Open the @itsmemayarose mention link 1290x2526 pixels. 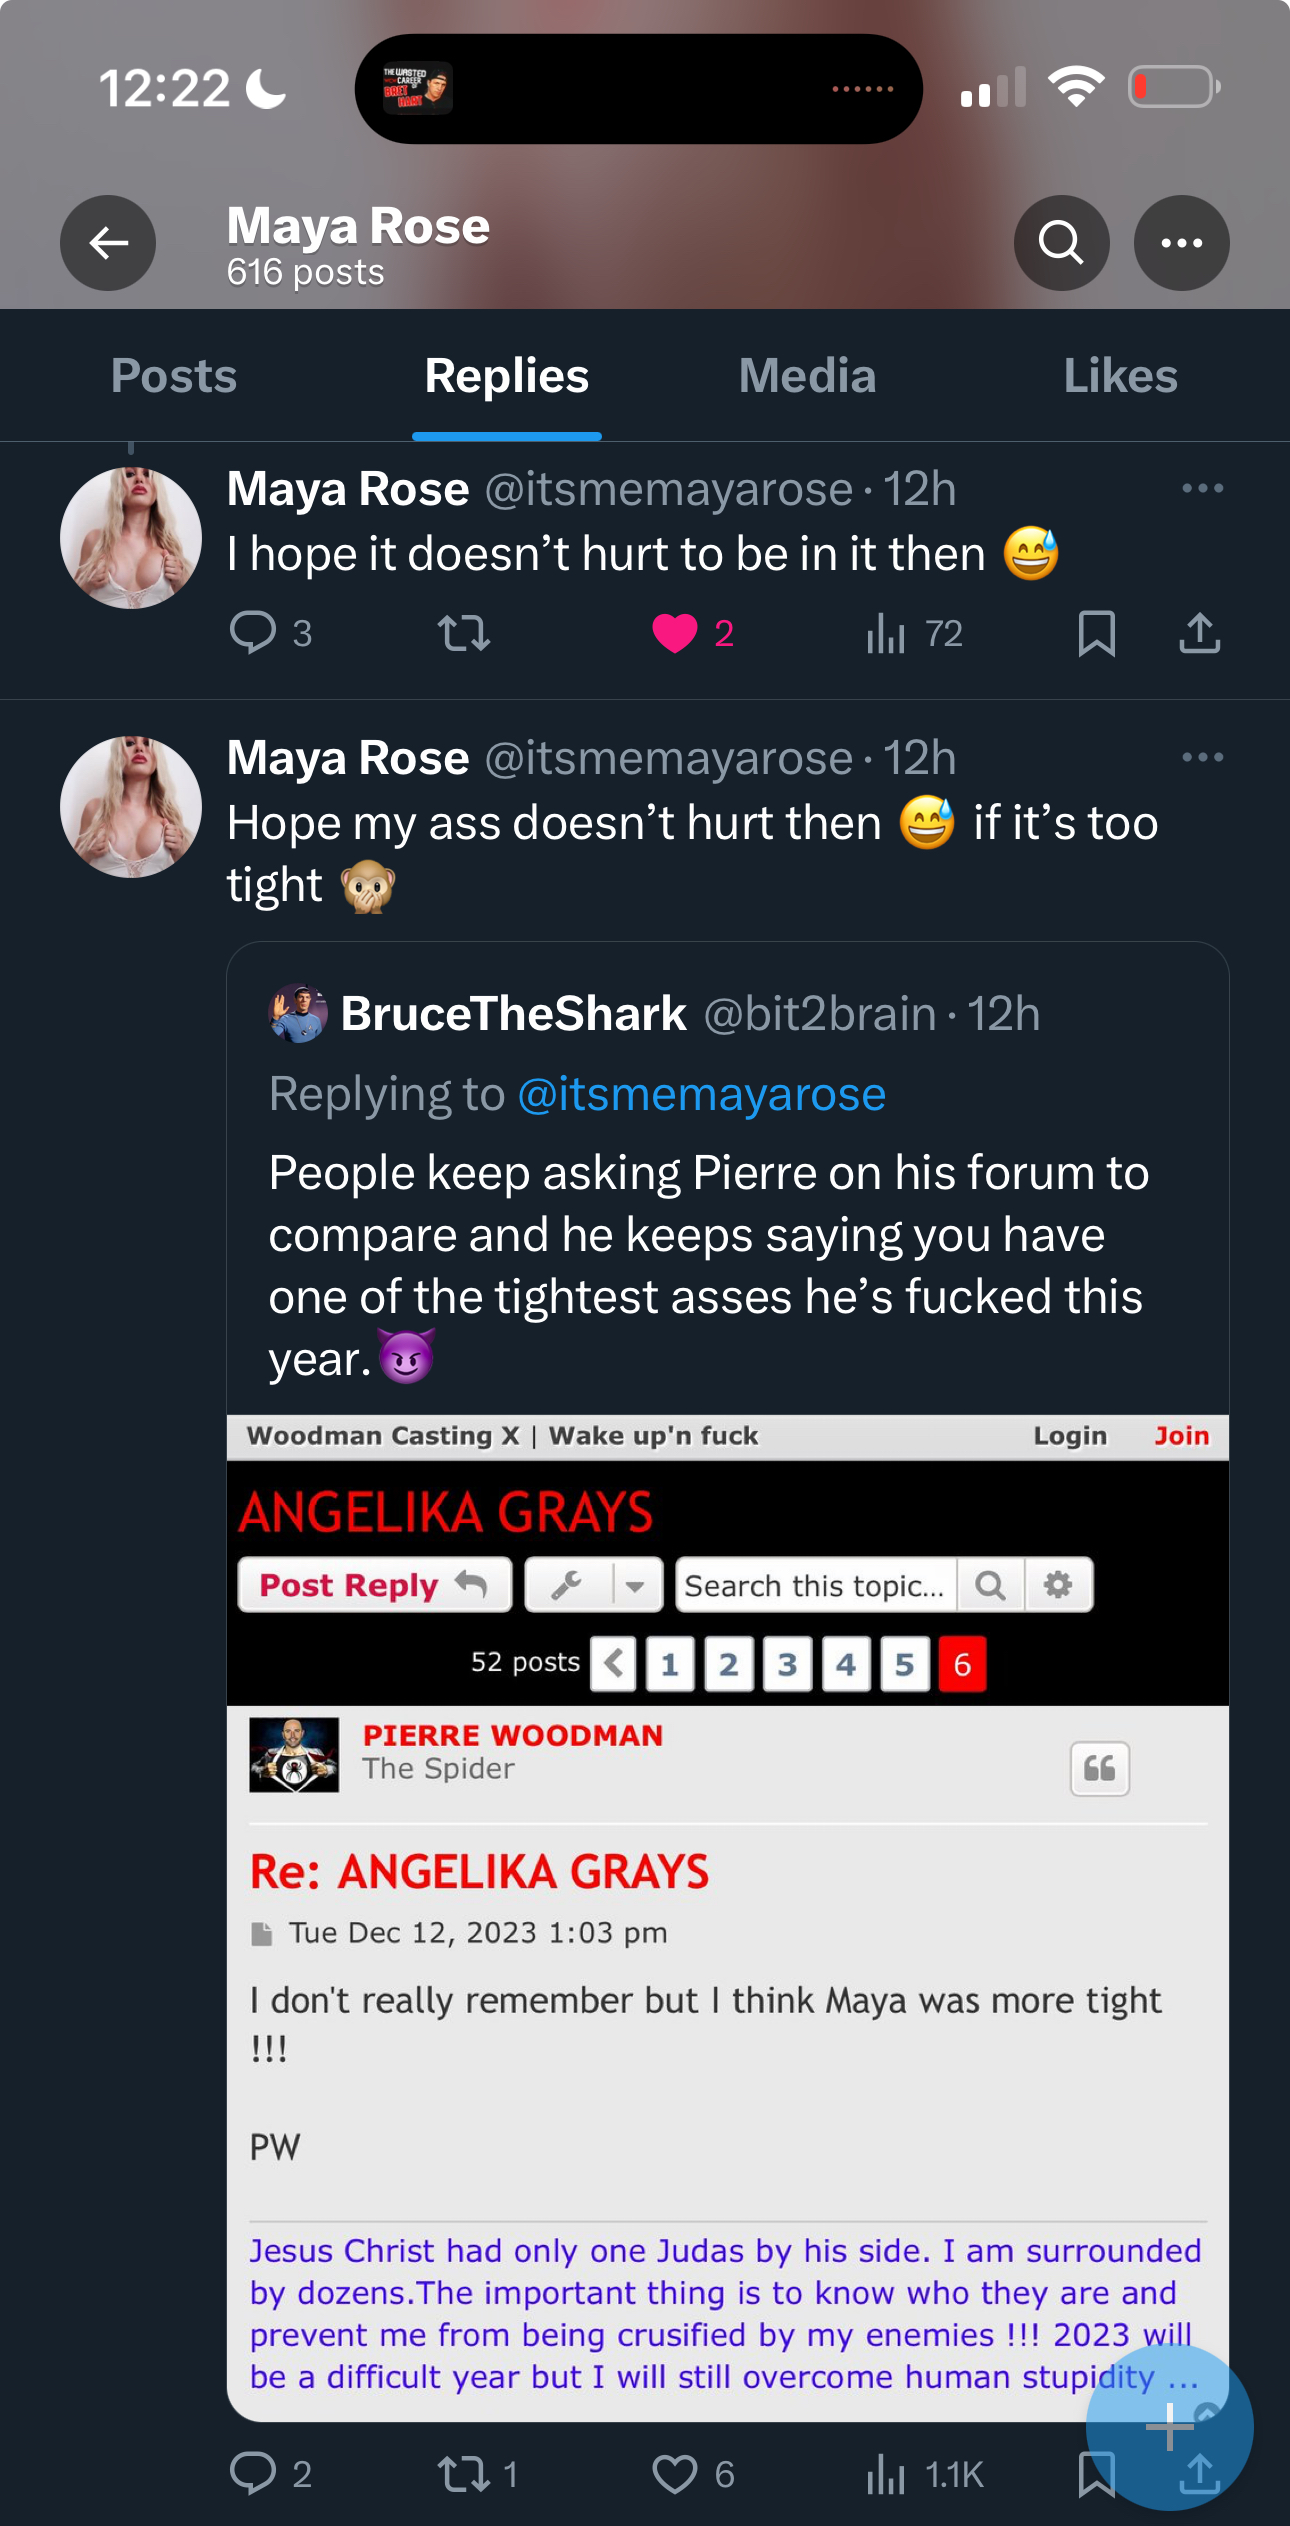pyautogui.click(x=701, y=1094)
